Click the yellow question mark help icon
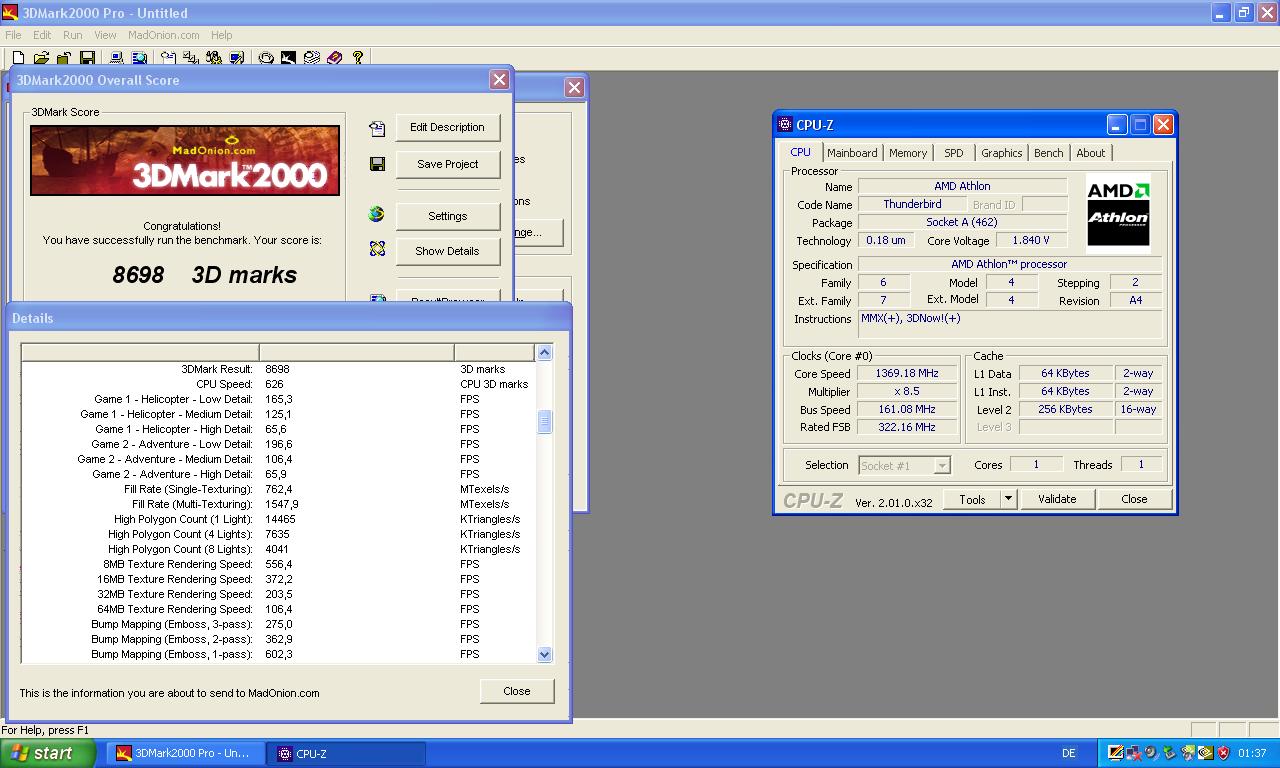 point(358,58)
